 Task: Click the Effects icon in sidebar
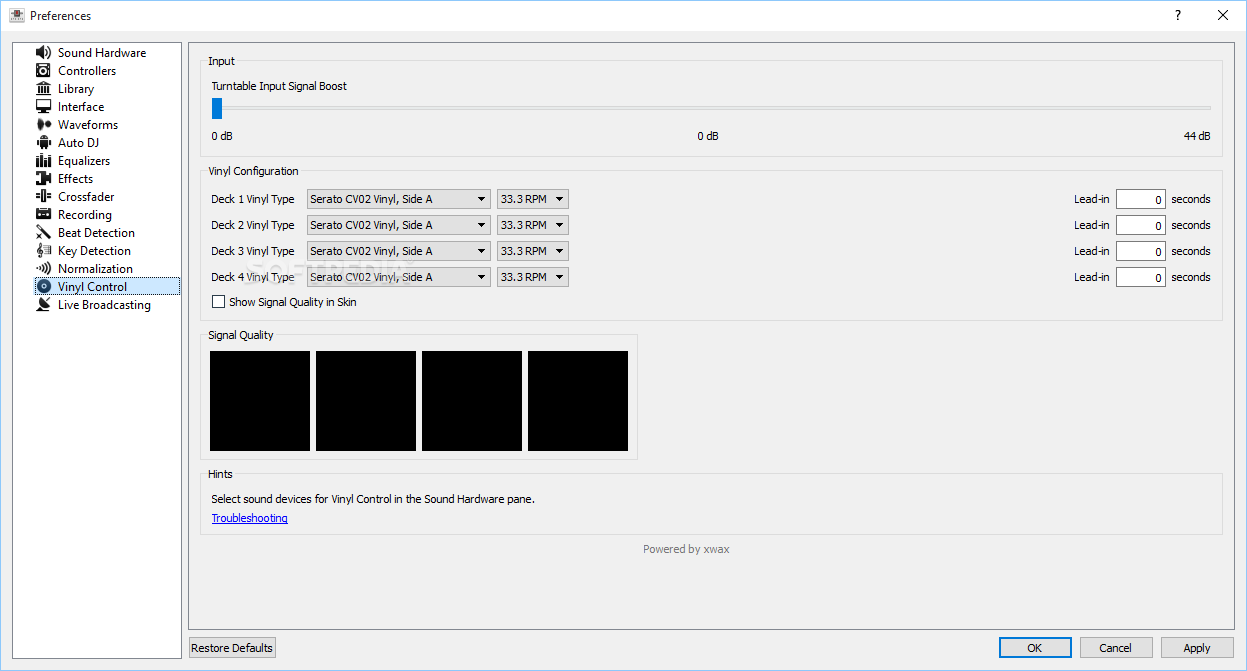click(43, 179)
